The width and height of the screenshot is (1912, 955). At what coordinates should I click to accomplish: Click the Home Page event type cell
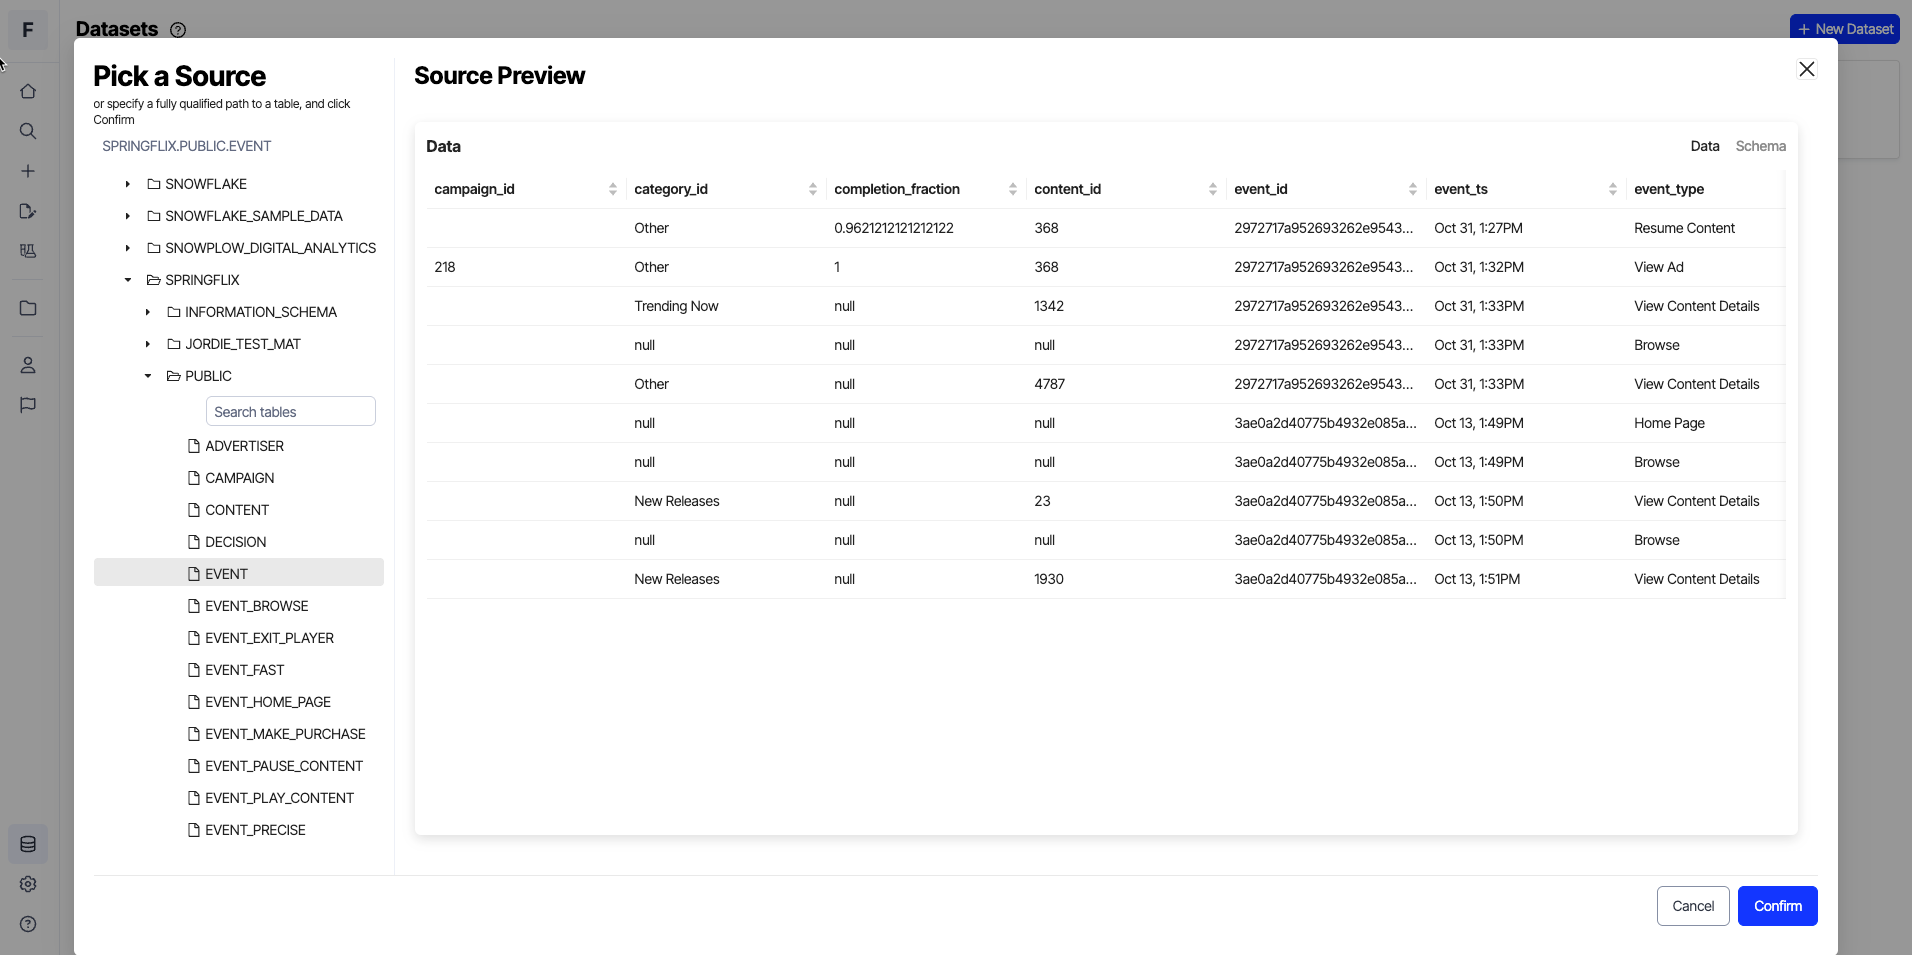(1669, 423)
